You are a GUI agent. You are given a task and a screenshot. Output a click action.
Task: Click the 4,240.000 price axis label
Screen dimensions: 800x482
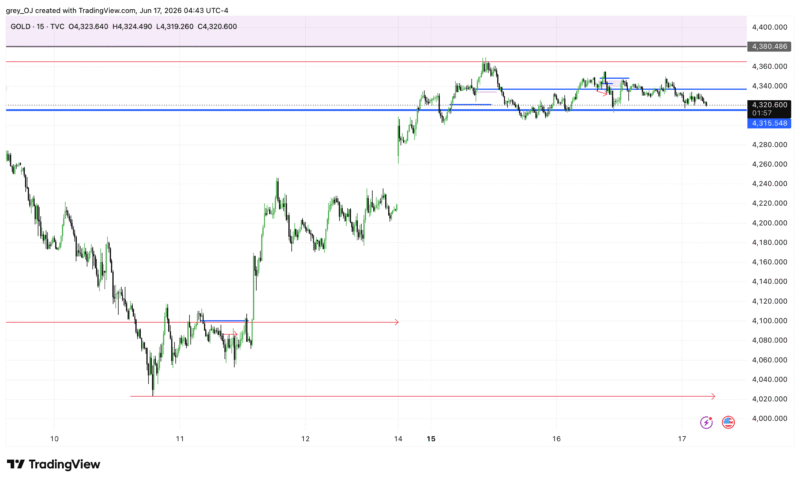point(769,184)
